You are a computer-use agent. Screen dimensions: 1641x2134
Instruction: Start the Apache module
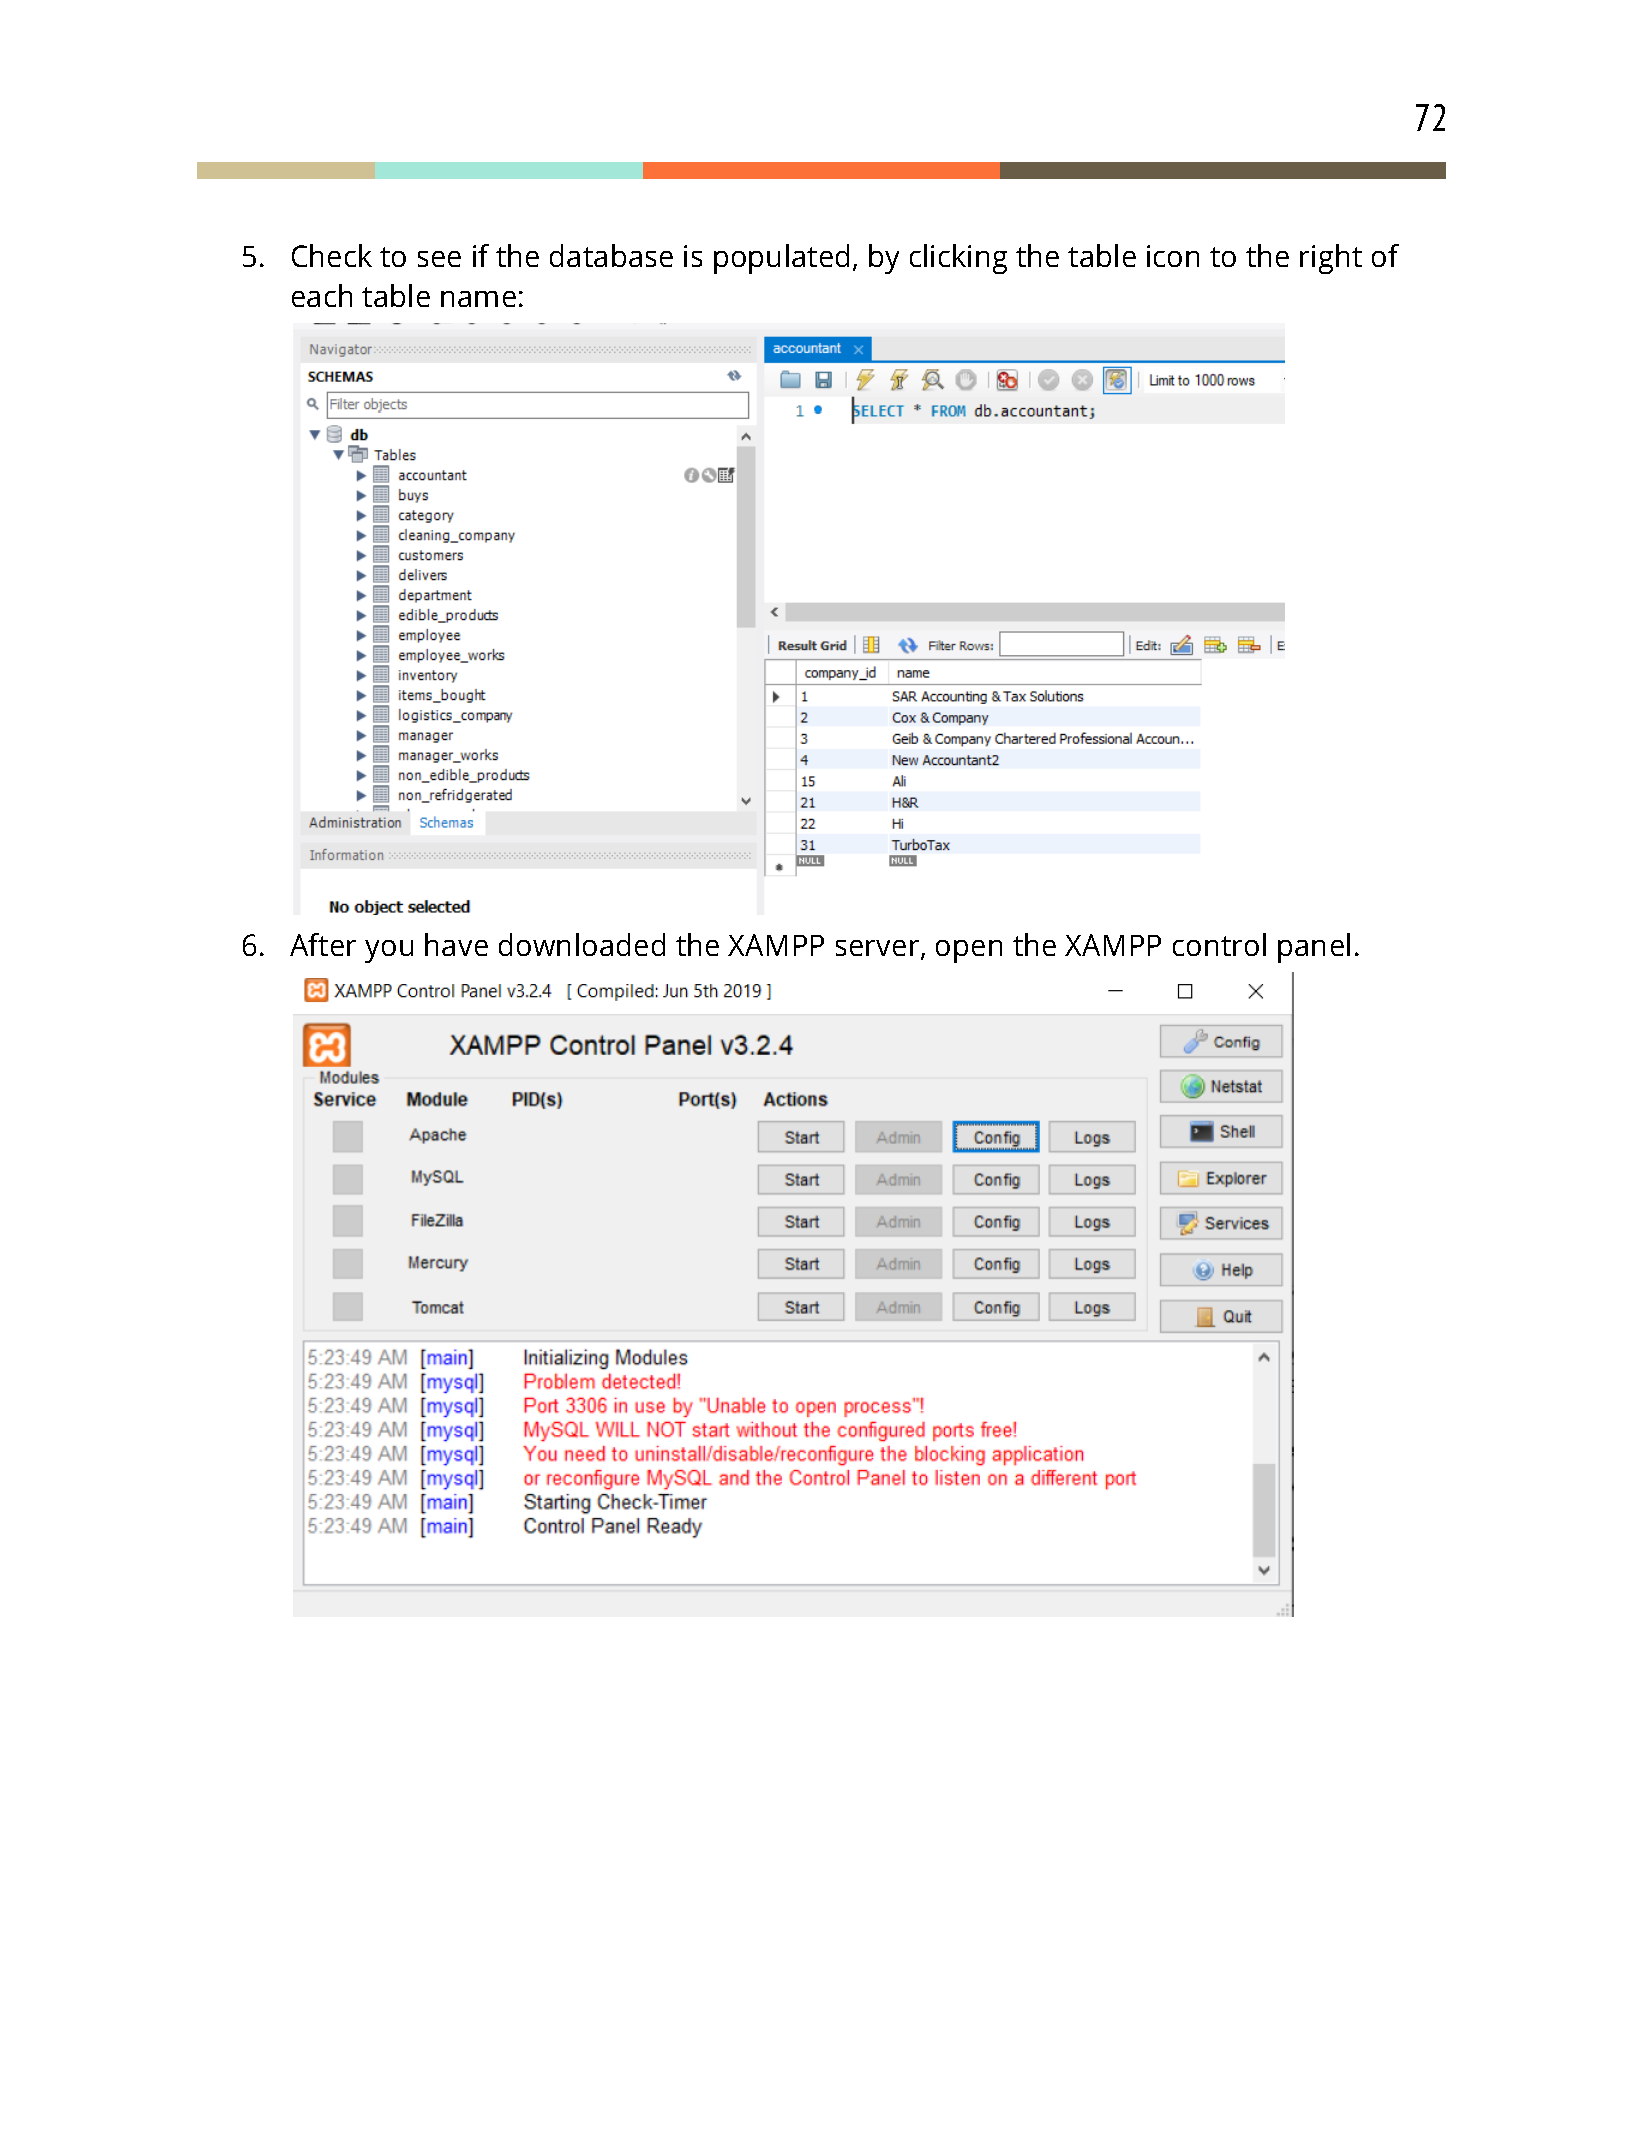800,1137
